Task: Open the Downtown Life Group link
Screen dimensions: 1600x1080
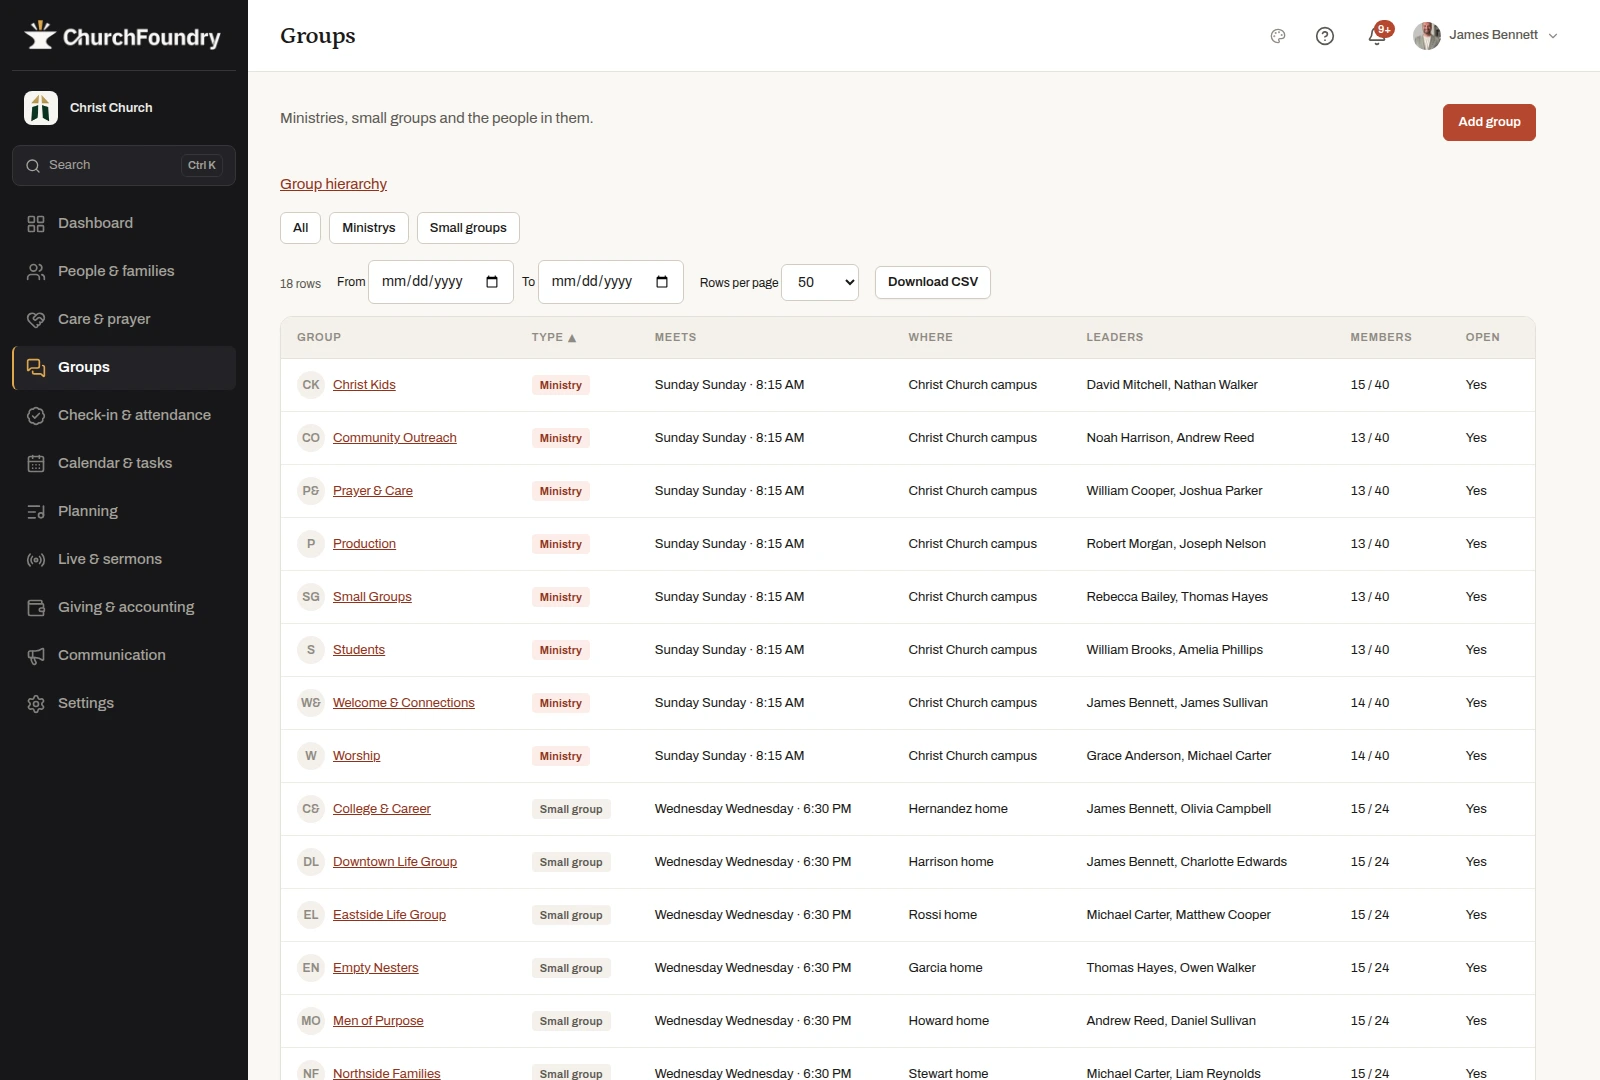Action: [395, 862]
